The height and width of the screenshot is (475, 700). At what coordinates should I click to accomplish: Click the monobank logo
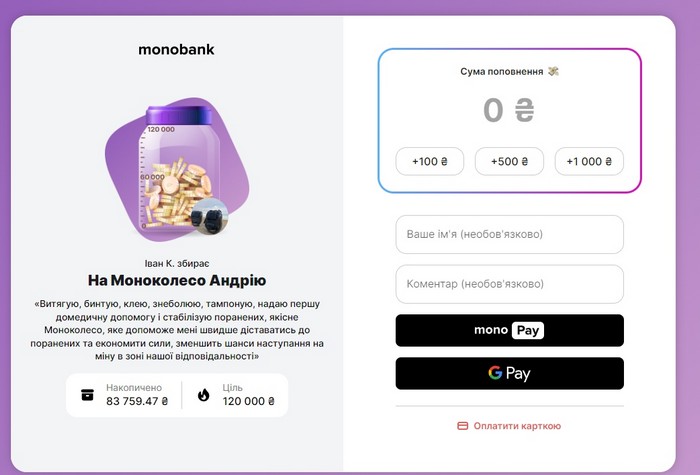176,49
